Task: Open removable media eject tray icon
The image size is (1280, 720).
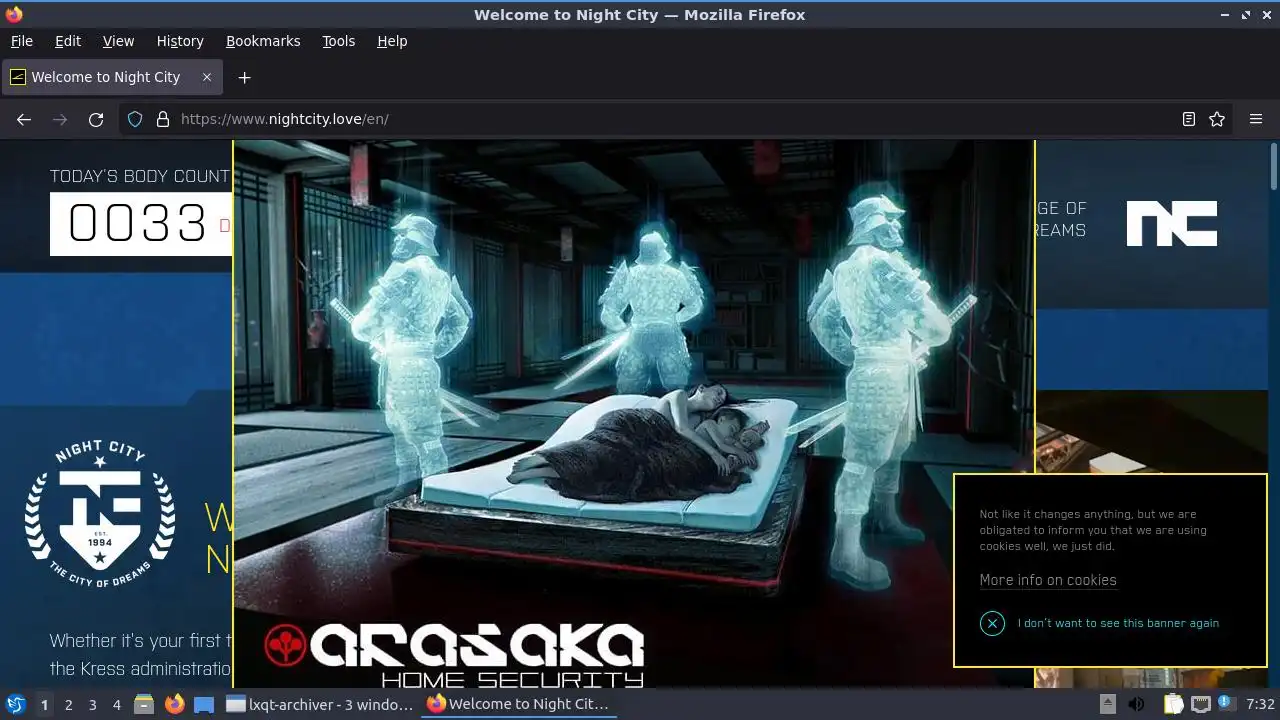Action: tap(1107, 704)
